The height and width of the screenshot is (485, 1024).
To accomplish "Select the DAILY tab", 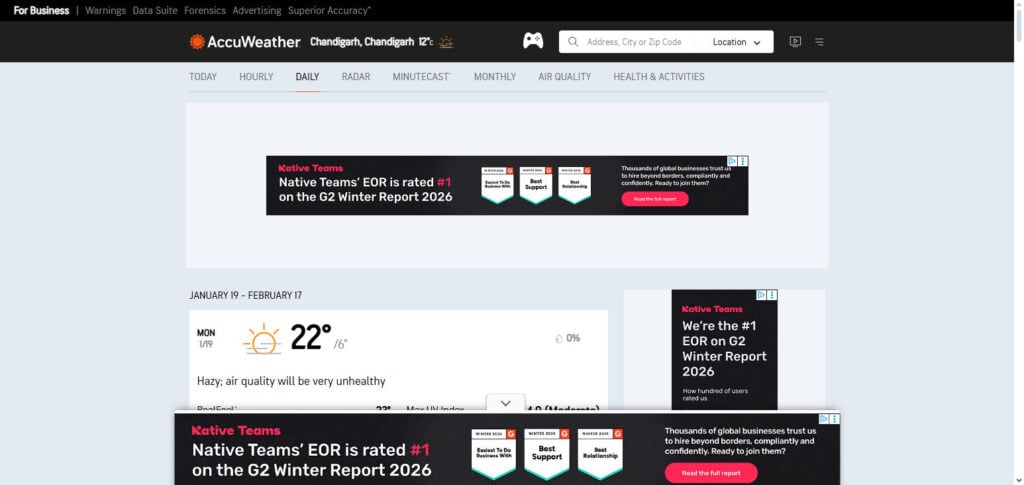I will 308,77.
